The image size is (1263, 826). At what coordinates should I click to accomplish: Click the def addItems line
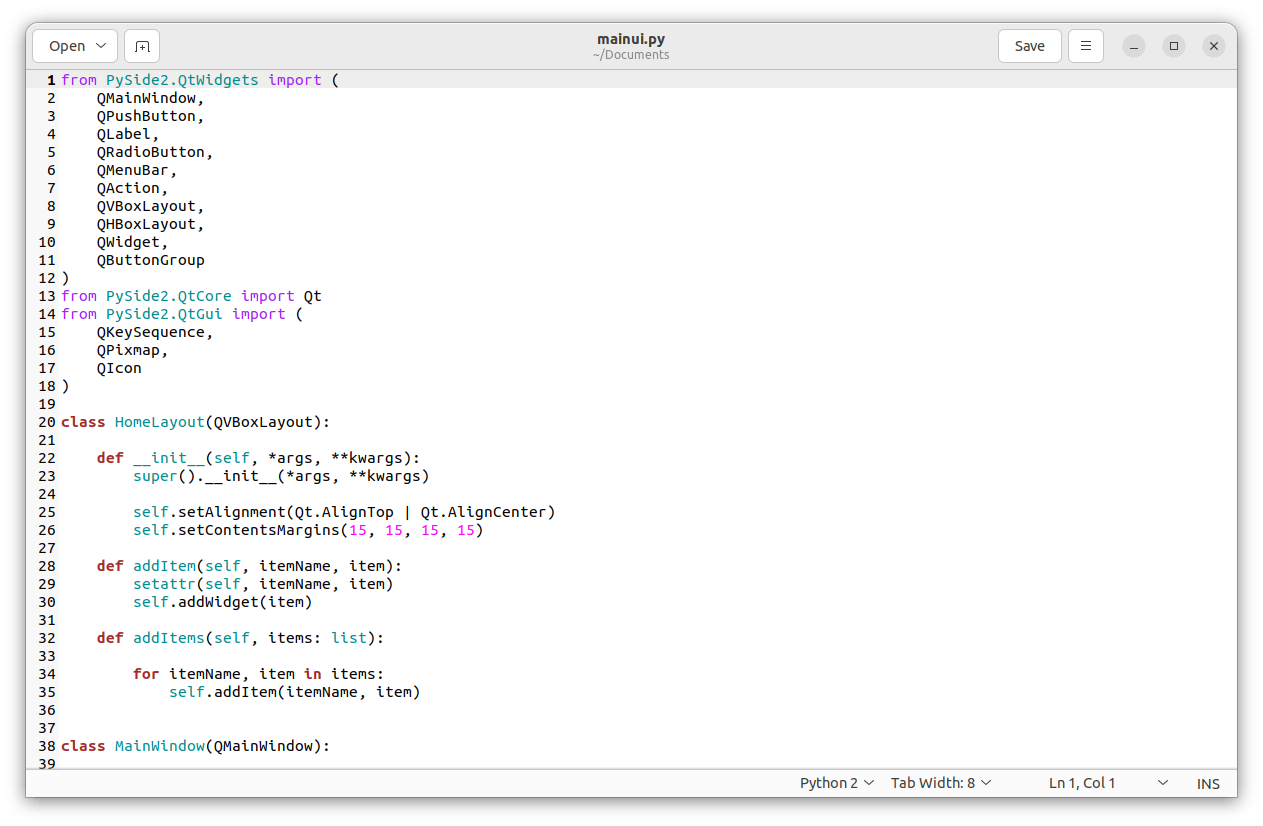240,638
